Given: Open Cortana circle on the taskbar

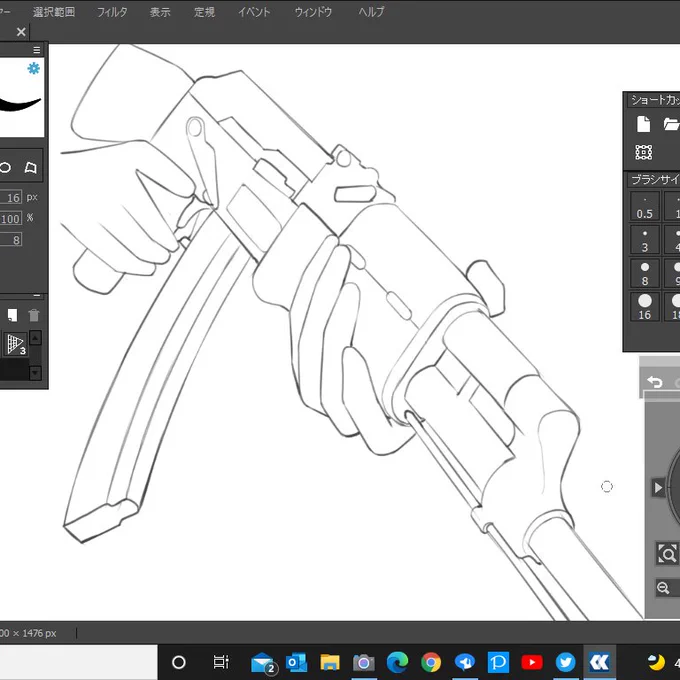Looking at the screenshot, I should [179, 662].
